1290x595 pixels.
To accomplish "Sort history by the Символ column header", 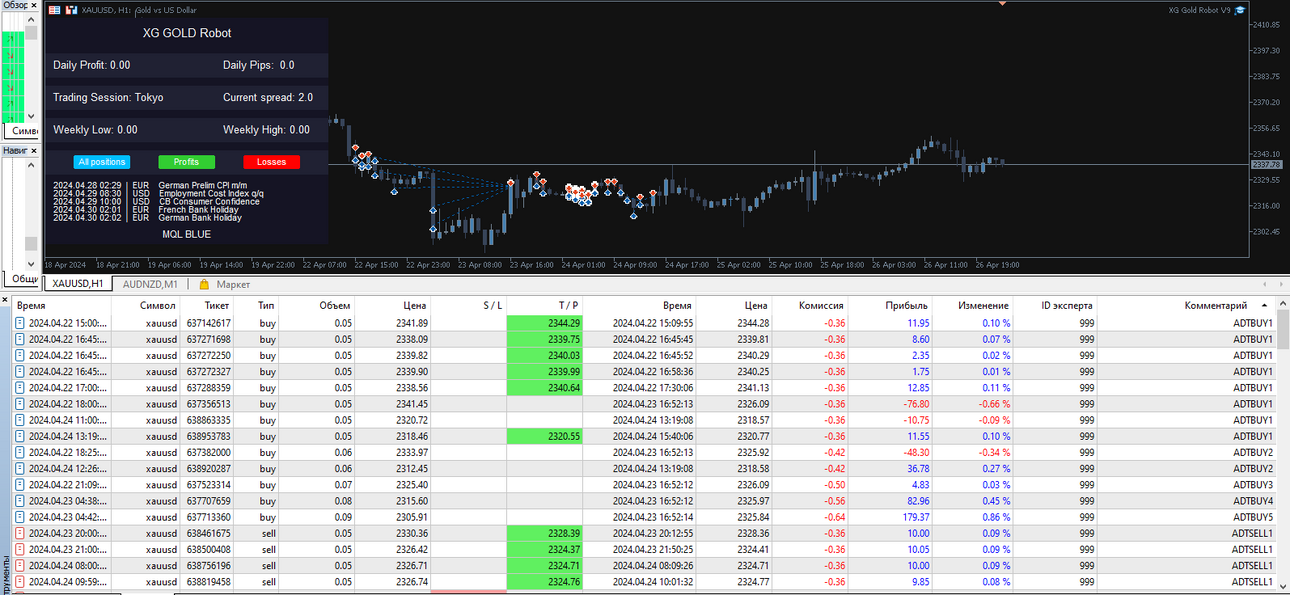I will 146,305.
